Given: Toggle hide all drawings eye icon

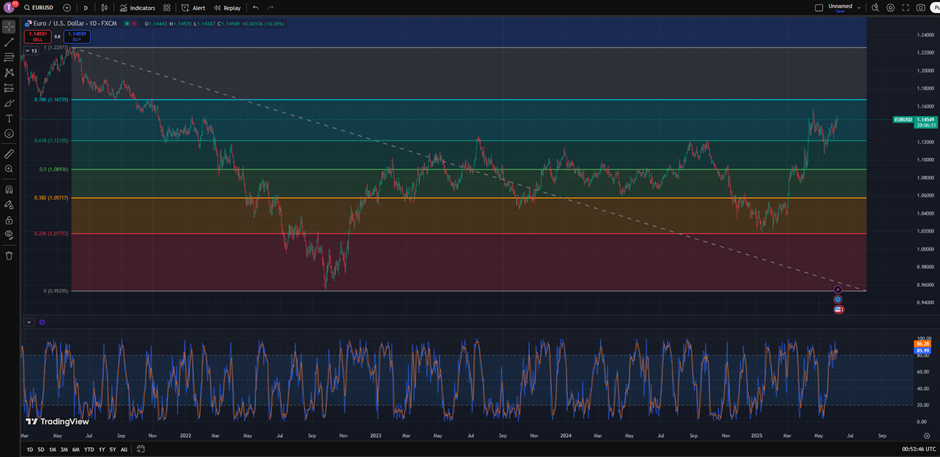Looking at the screenshot, I should pyautogui.click(x=9, y=234).
